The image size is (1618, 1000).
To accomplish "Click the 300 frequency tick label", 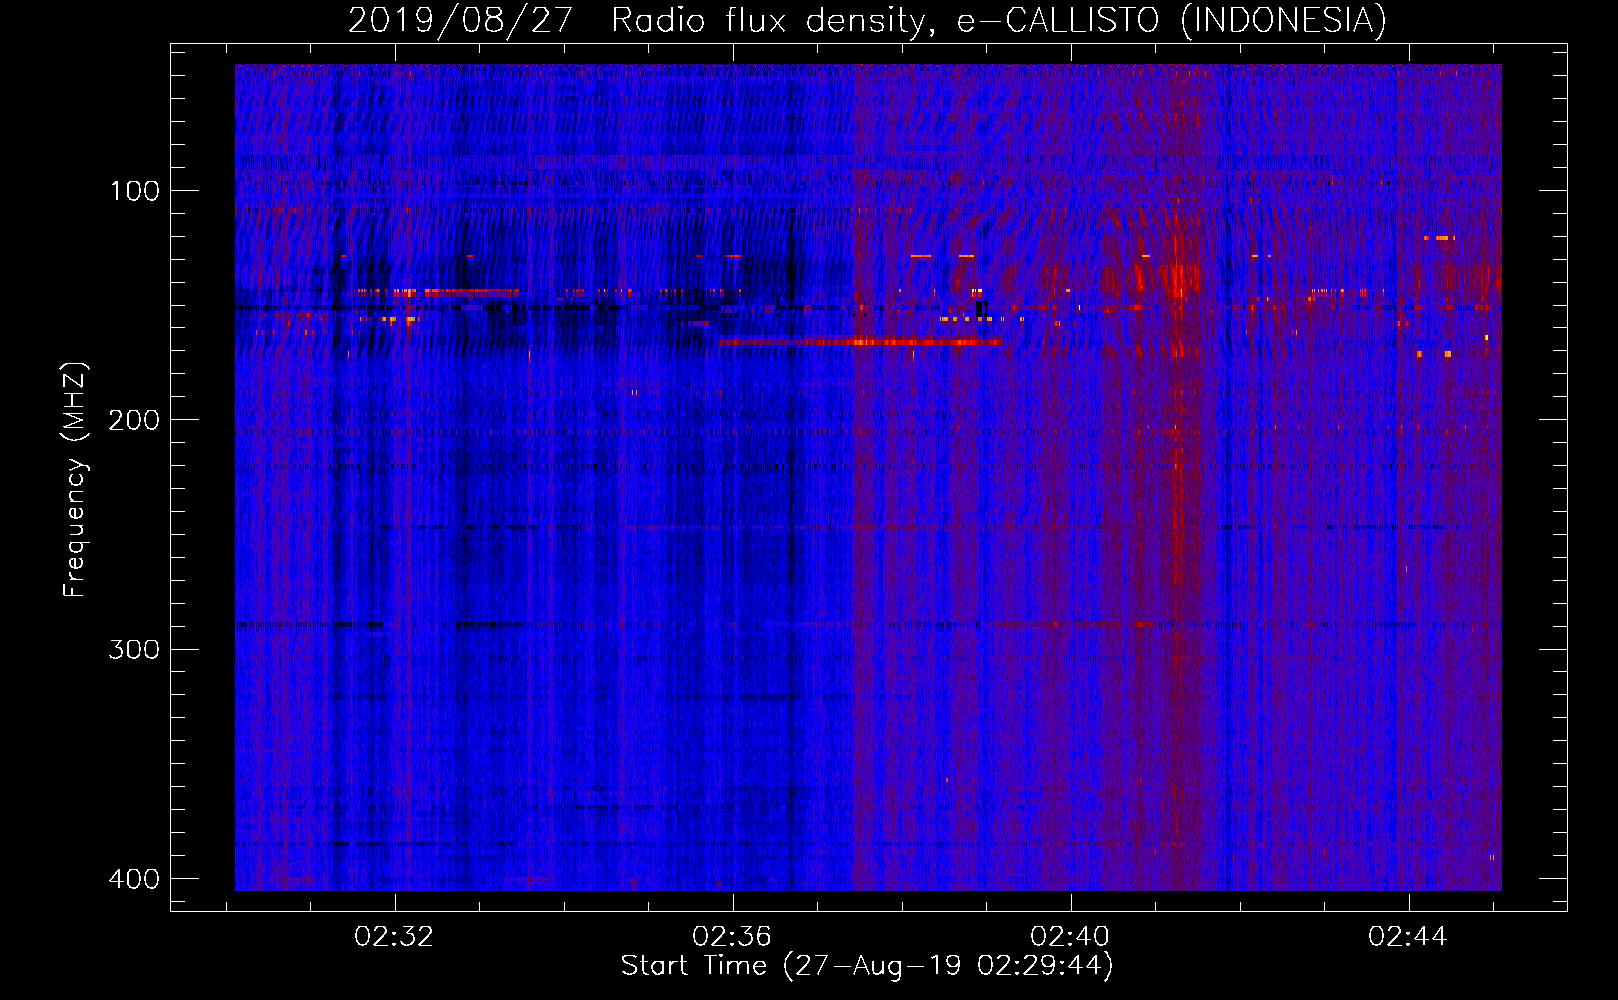I will [x=134, y=650].
